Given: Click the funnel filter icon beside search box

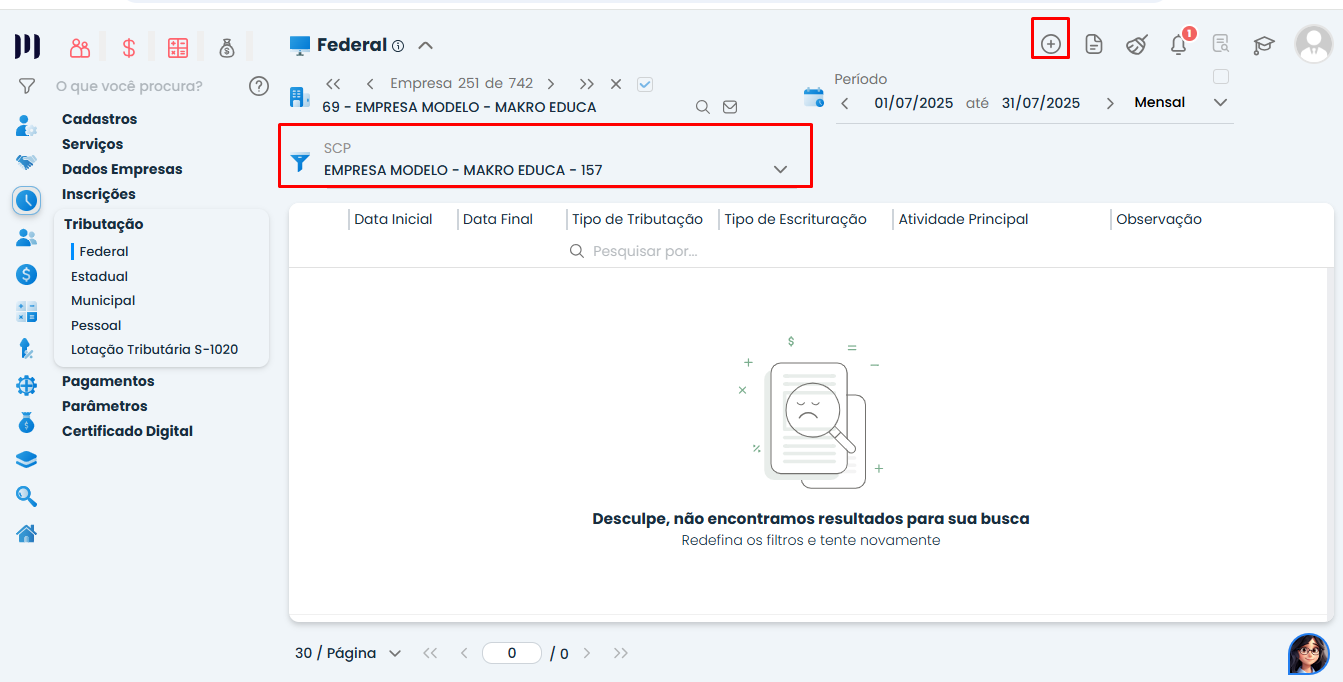Looking at the screenshot, I should (x=27, y=86).
